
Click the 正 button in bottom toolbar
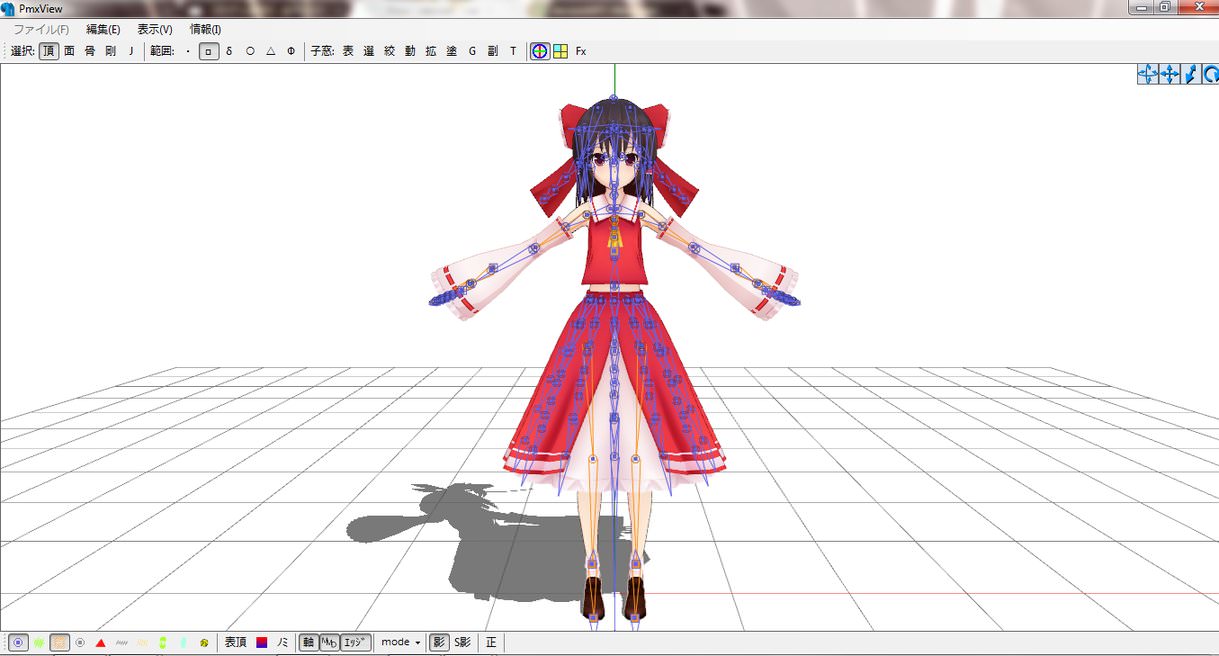pos(491,642)
